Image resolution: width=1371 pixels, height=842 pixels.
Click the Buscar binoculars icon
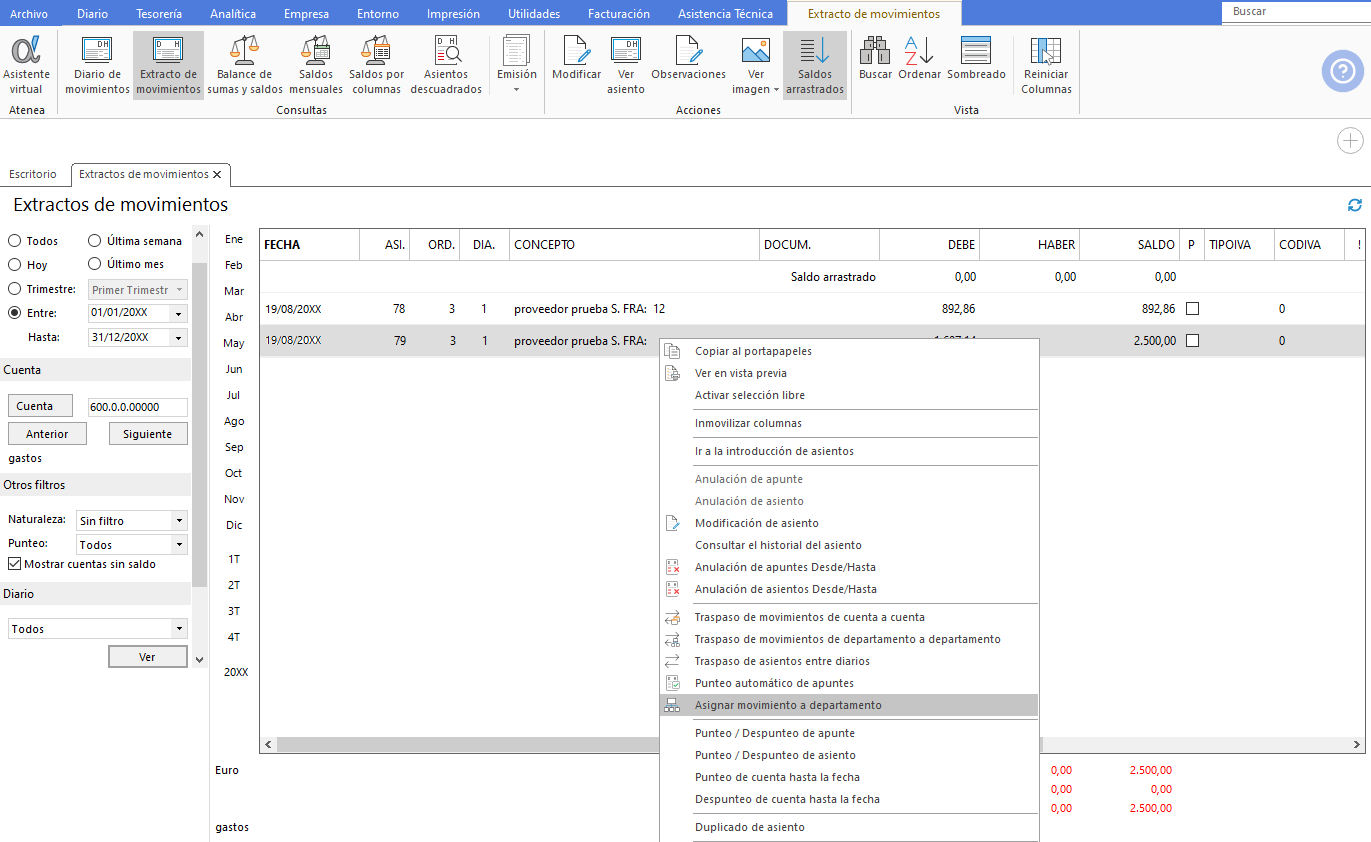pos(875,60)
